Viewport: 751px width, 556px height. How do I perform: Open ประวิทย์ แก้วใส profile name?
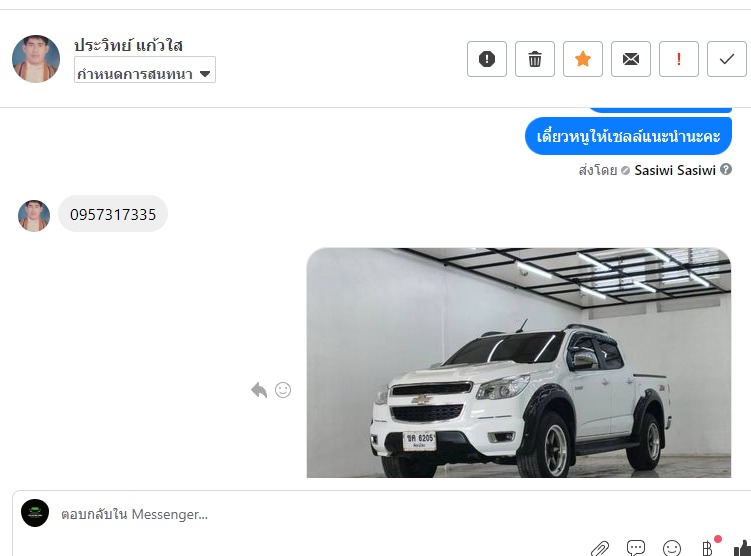pyautogui.click(x=128, y=45)
